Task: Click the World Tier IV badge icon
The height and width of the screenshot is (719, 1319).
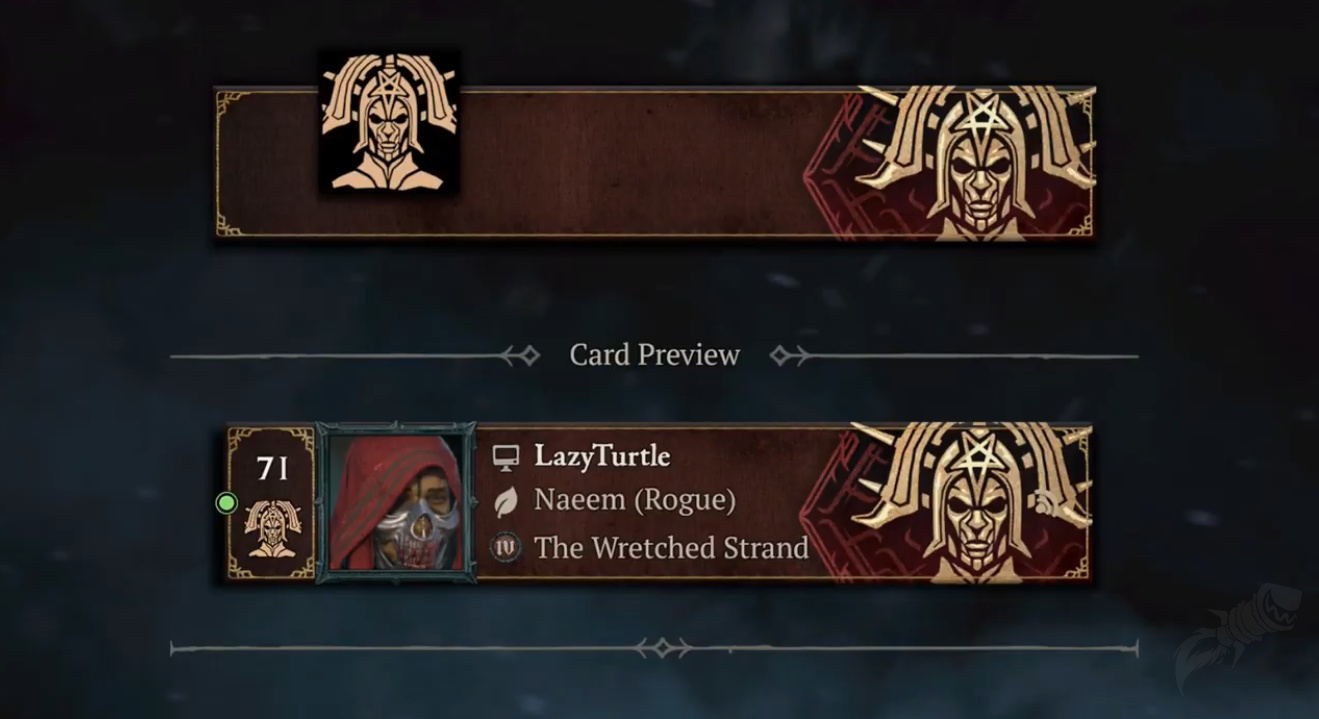Action: coord(506,548)
